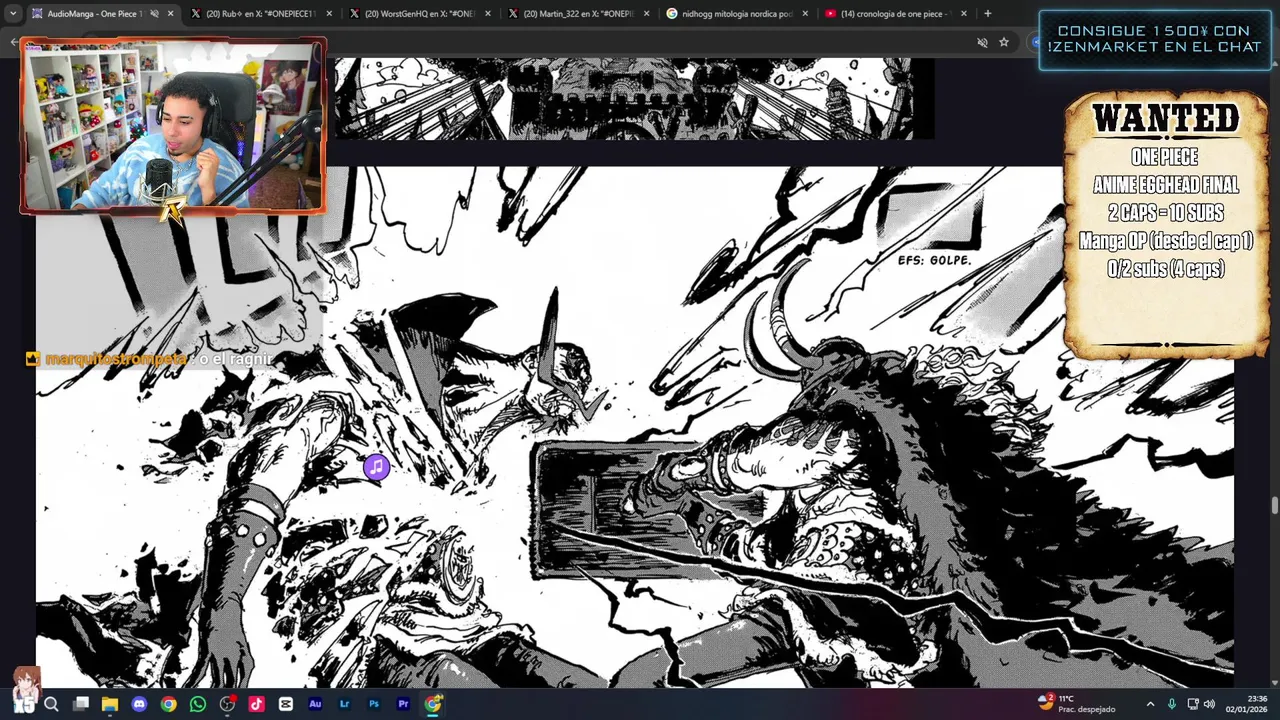This screenshot has width=1280, height=720.
Task: Switch to the AudioManga One Piece tab
Action: pyautogui.click(x=94, y=14)
